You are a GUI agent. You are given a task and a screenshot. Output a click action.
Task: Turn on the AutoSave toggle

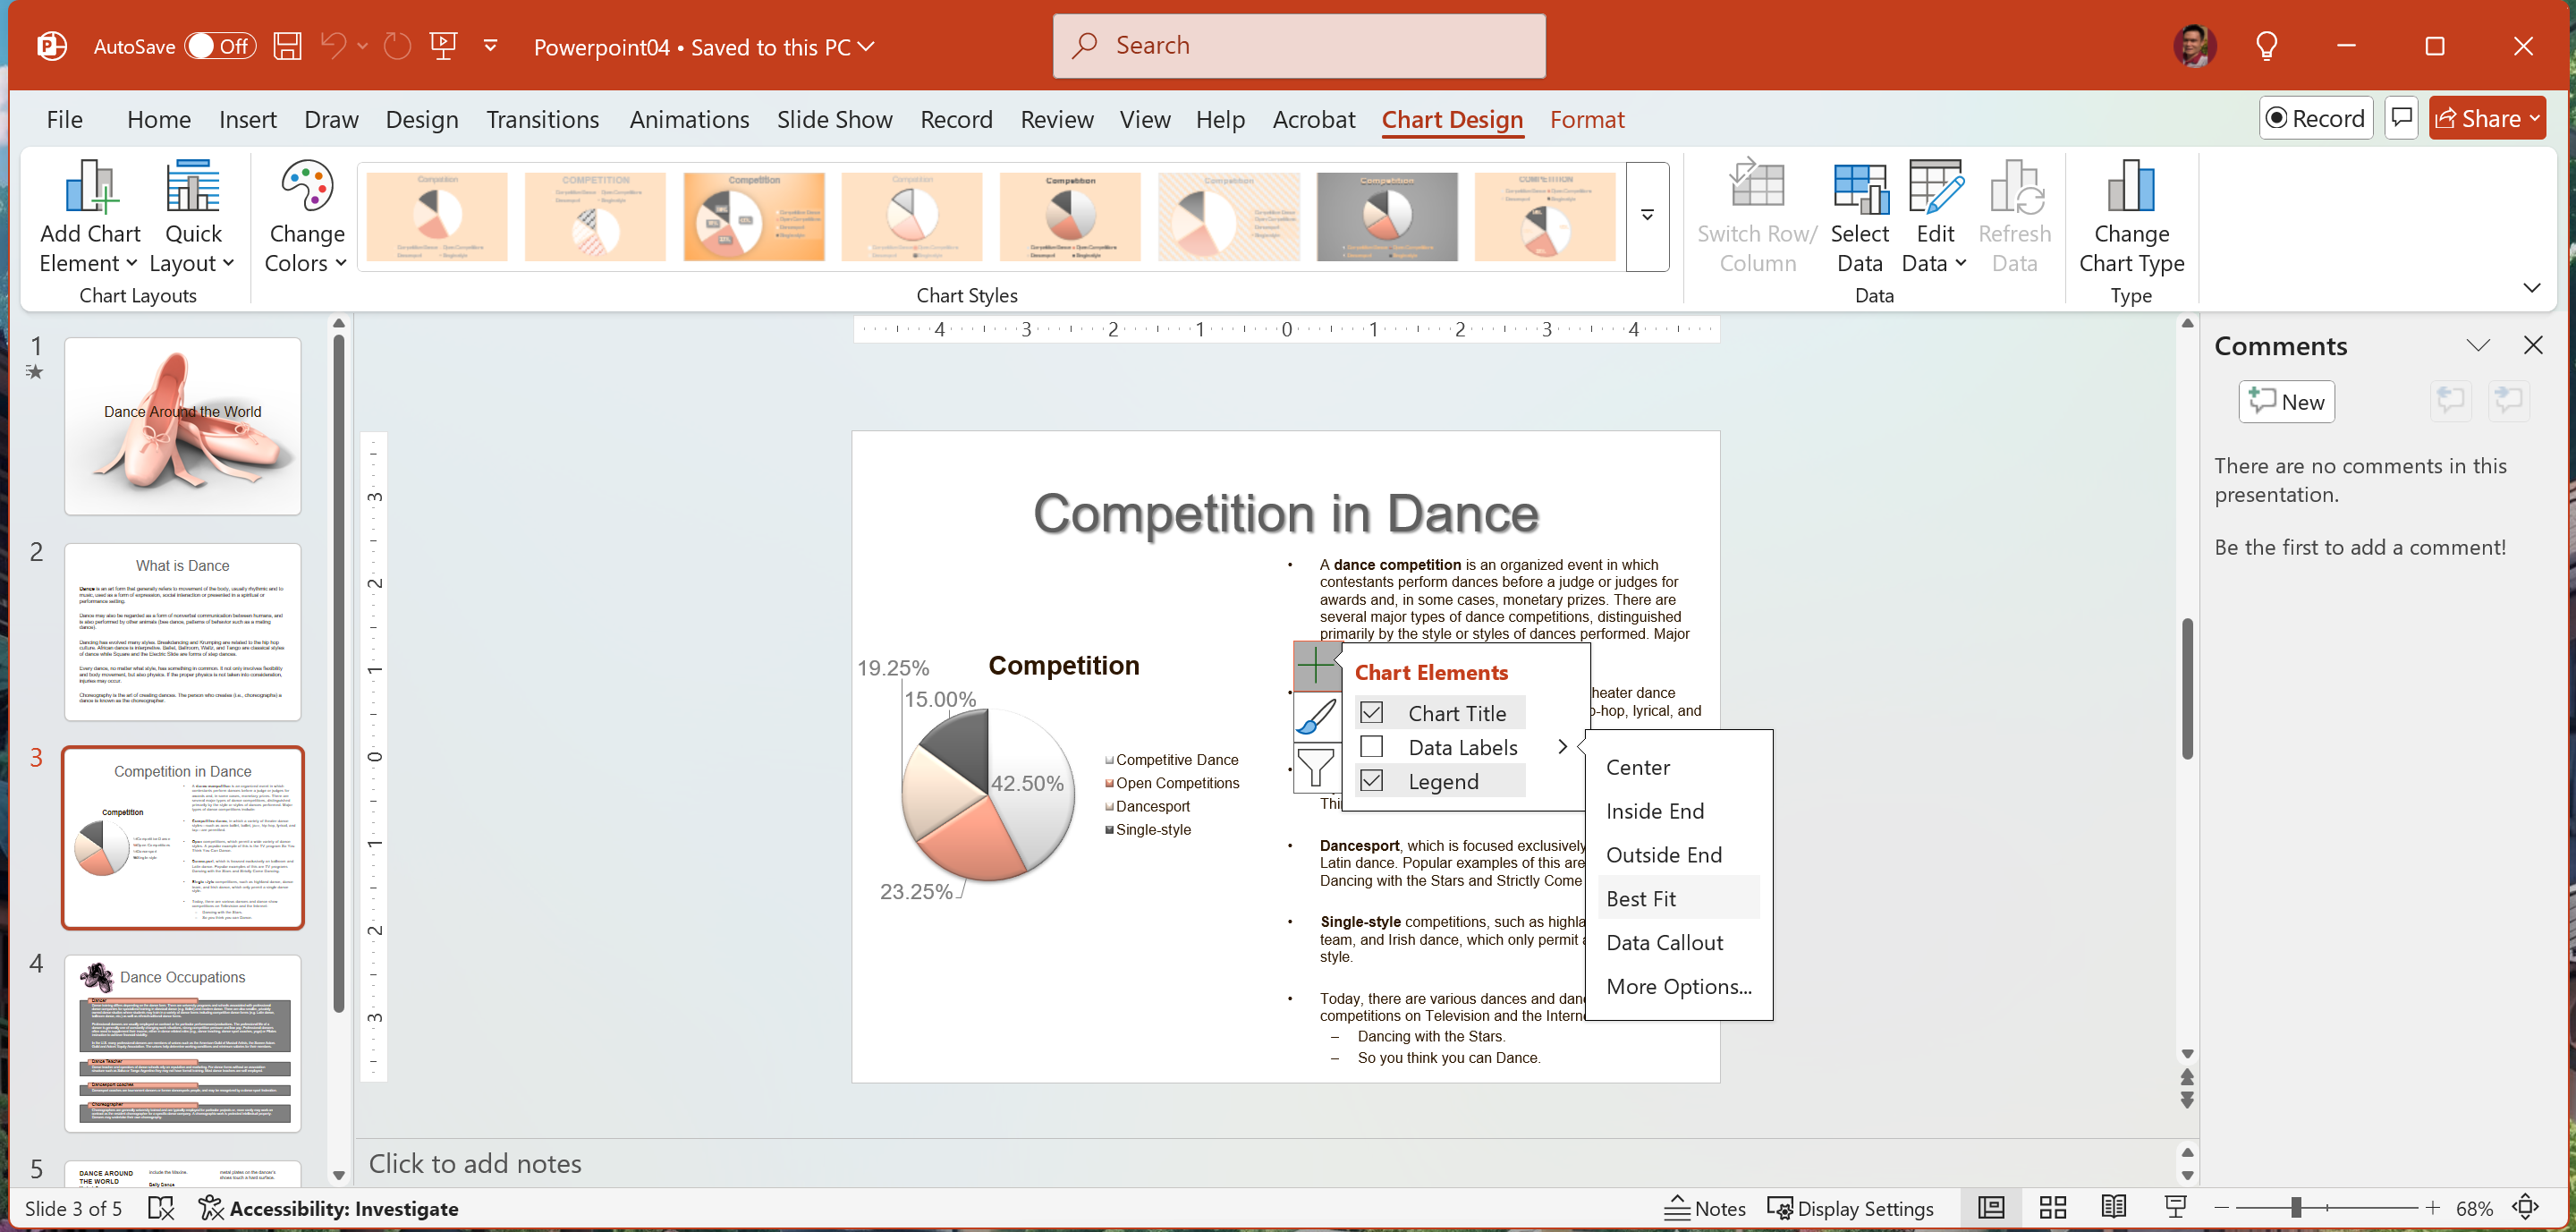(221, 46)
